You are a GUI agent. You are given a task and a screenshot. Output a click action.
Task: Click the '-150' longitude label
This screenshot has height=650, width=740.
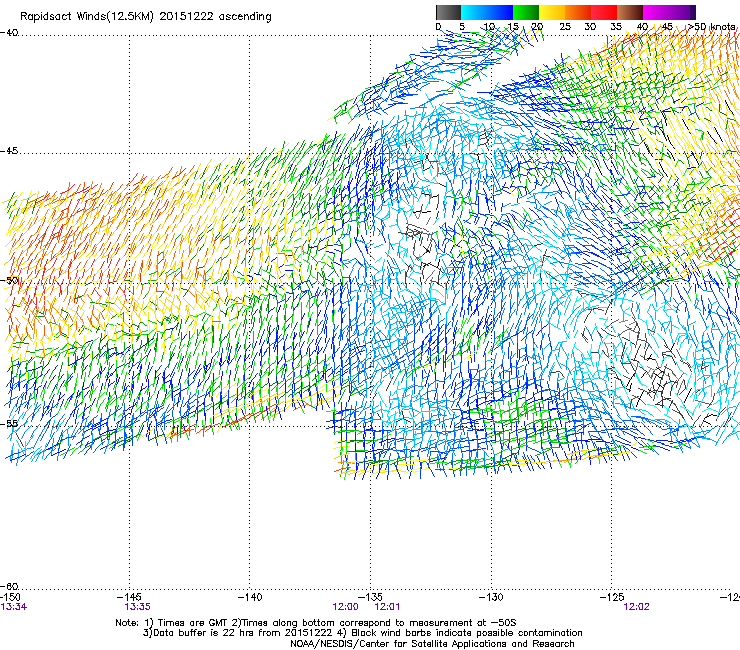coord(10,597)
